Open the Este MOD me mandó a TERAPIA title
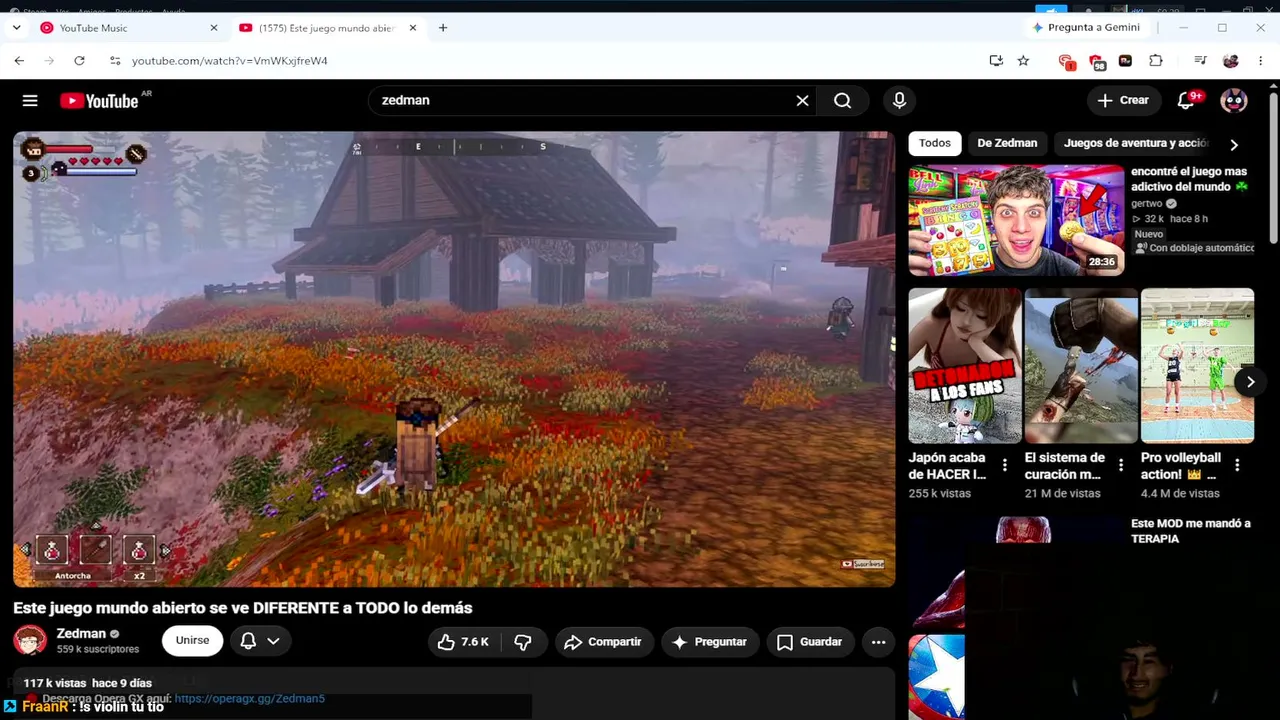The height and width of the screenshot is (720, 1280). 1190,531
